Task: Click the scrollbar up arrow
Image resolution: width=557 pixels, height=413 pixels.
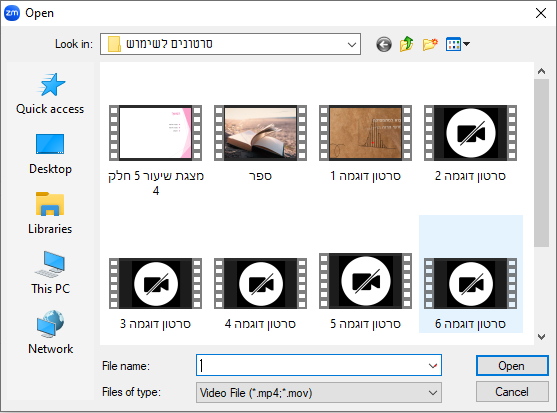Action: click(x=541, y=71)
